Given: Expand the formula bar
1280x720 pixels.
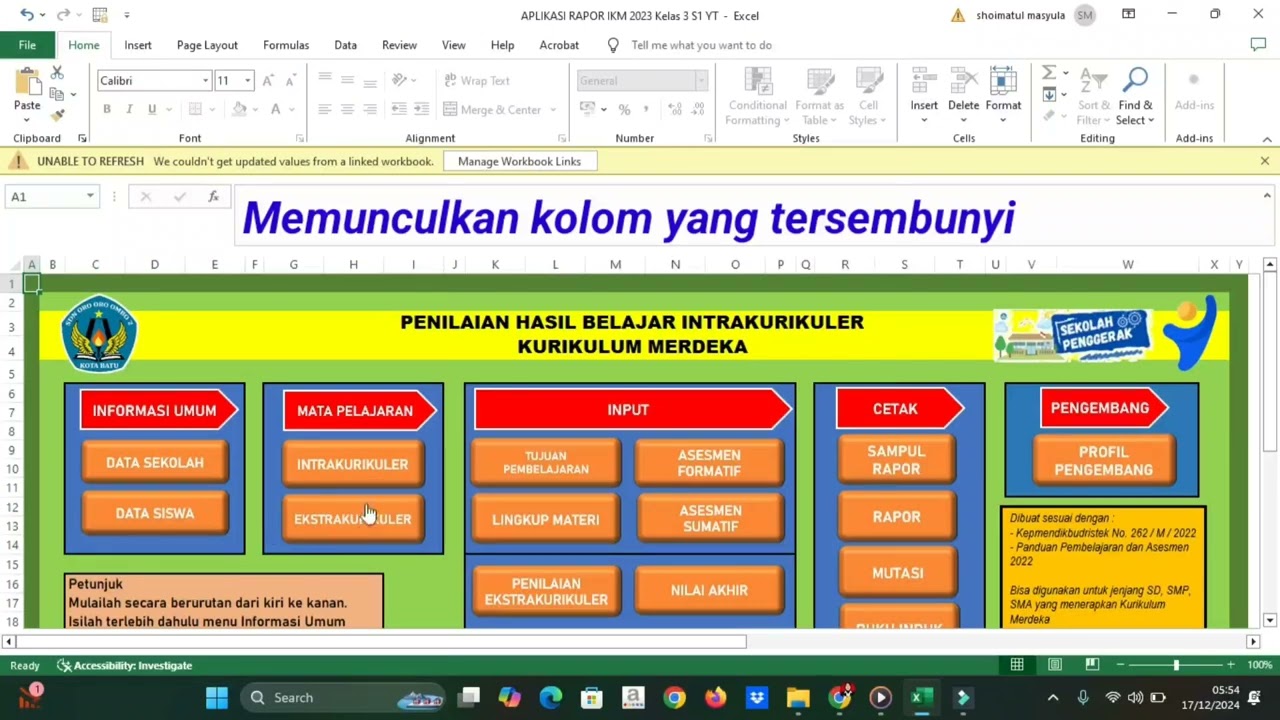Looking at the screenshot, I should coord(1267,196).
